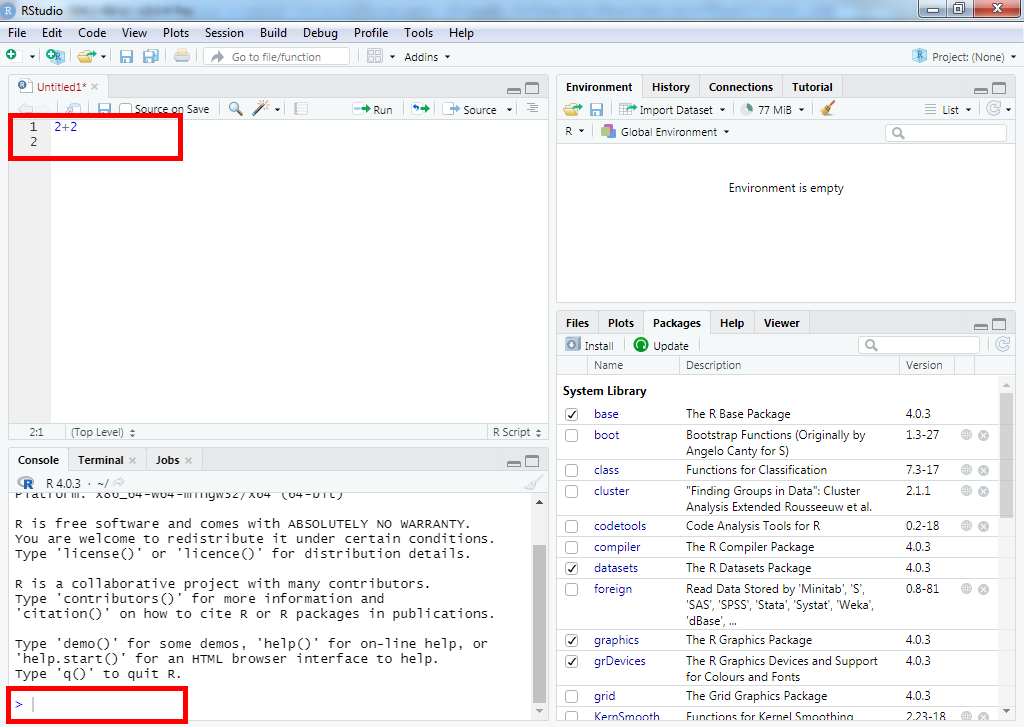Uncheck the datasets package checkbox
Screen dimensions: 1024x727
[x=571, y=568]
